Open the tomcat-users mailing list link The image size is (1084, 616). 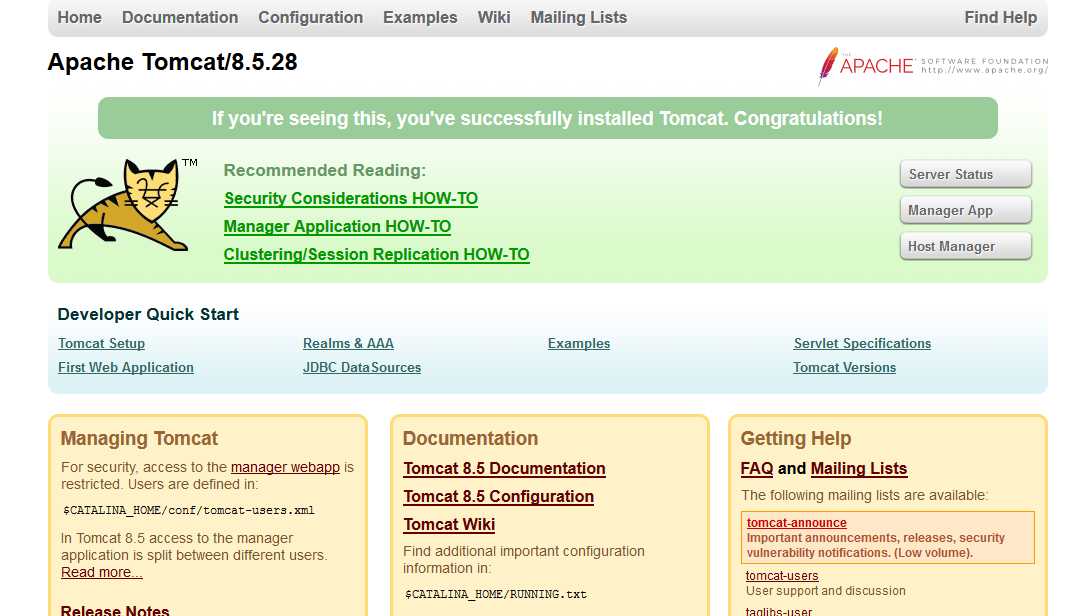pyautogui.click(x=782, y=576)
